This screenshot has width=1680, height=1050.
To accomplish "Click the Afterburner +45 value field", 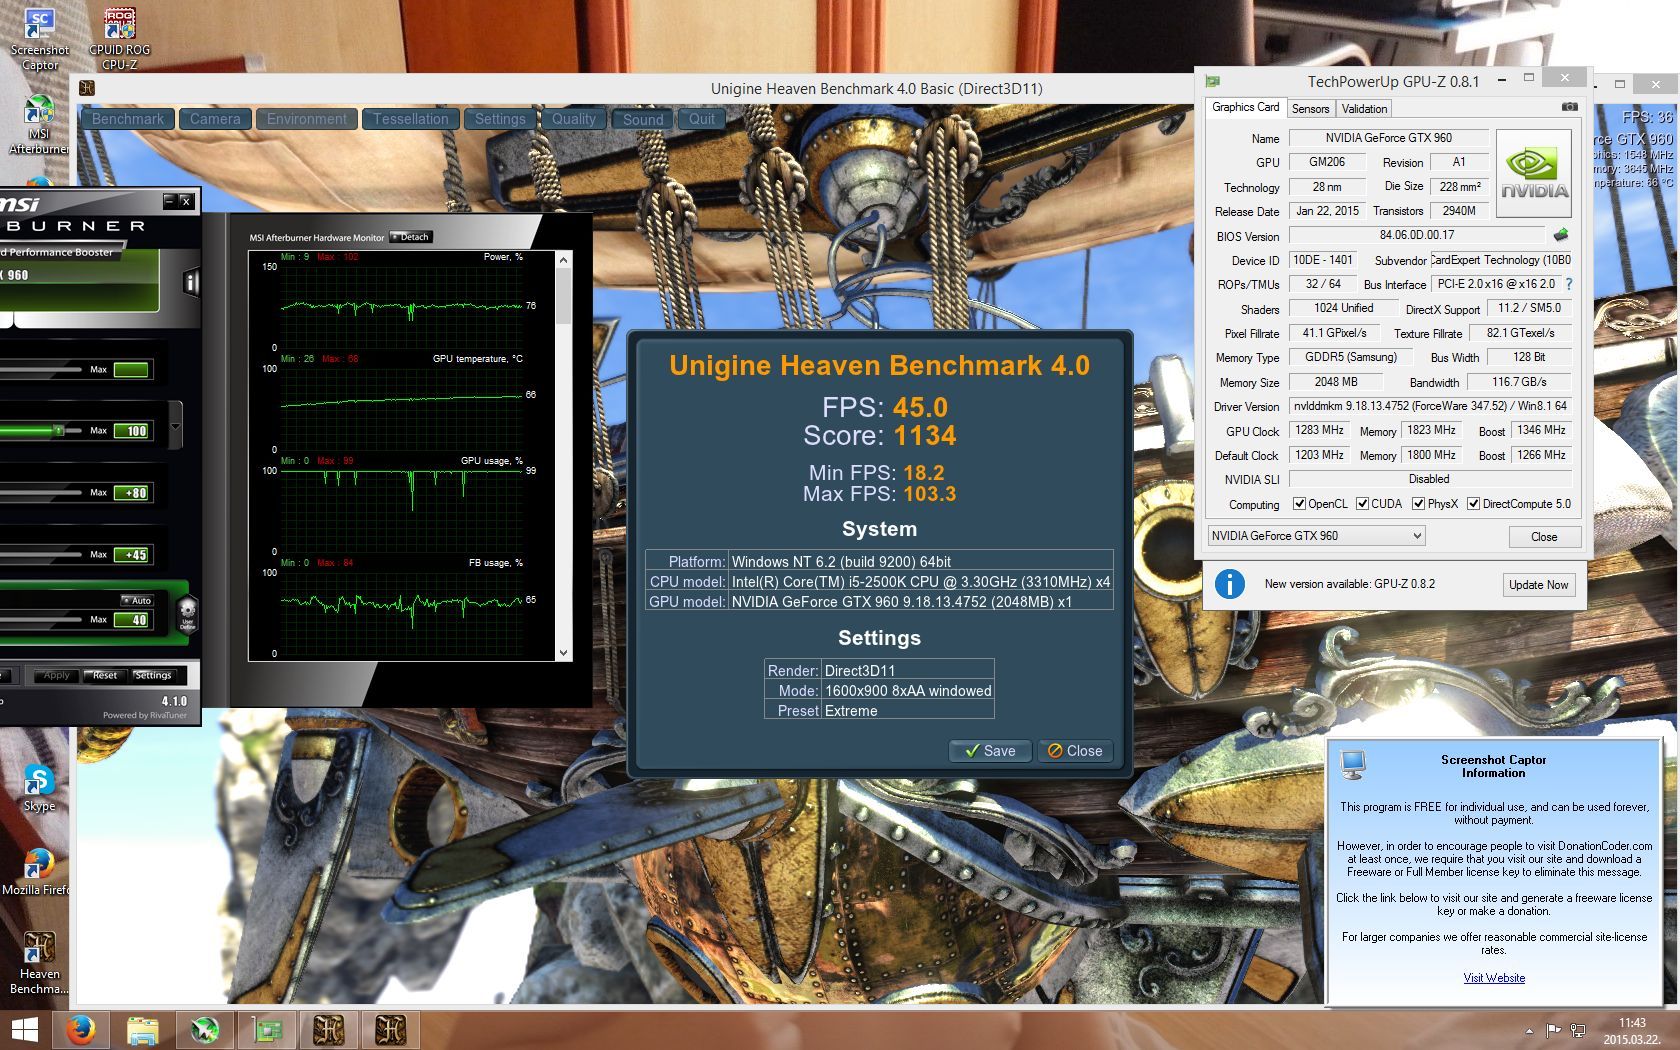I will pyautogui.click(x=133, y=555).
